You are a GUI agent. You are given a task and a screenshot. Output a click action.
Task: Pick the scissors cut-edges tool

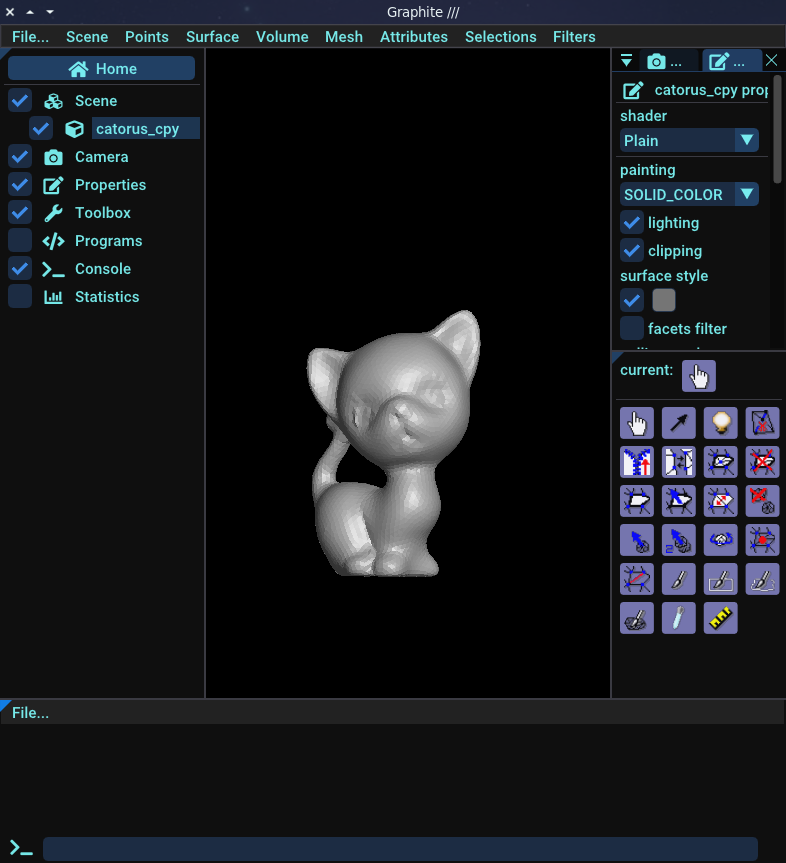(762, 423)
